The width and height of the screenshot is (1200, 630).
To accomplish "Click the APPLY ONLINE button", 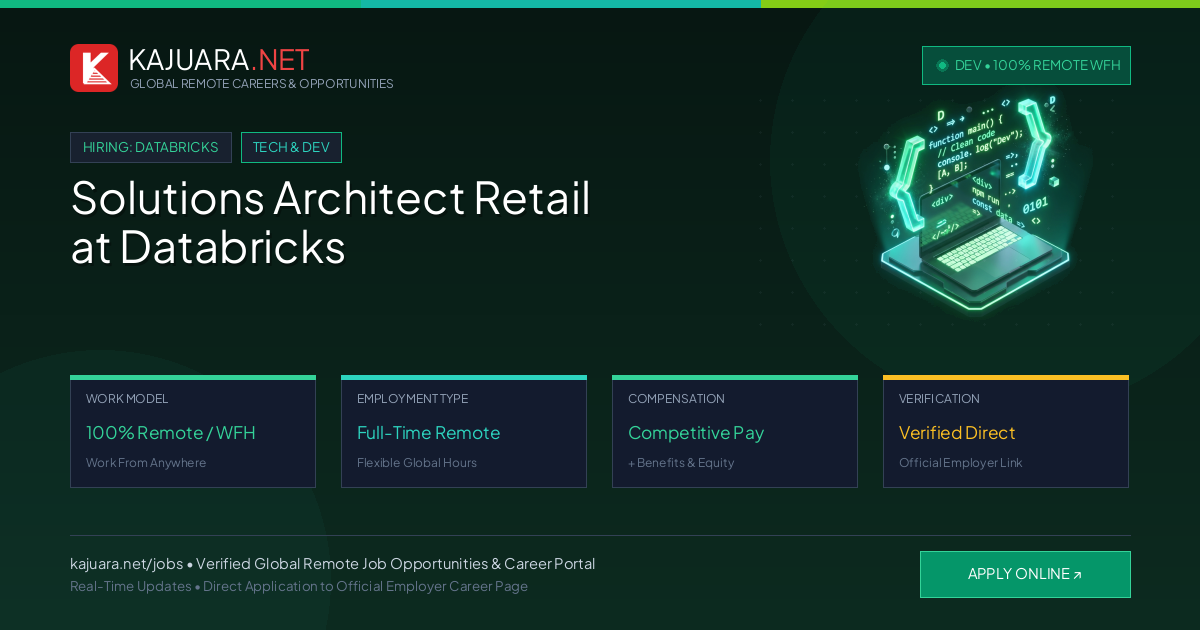I will tap(1025, 574).
